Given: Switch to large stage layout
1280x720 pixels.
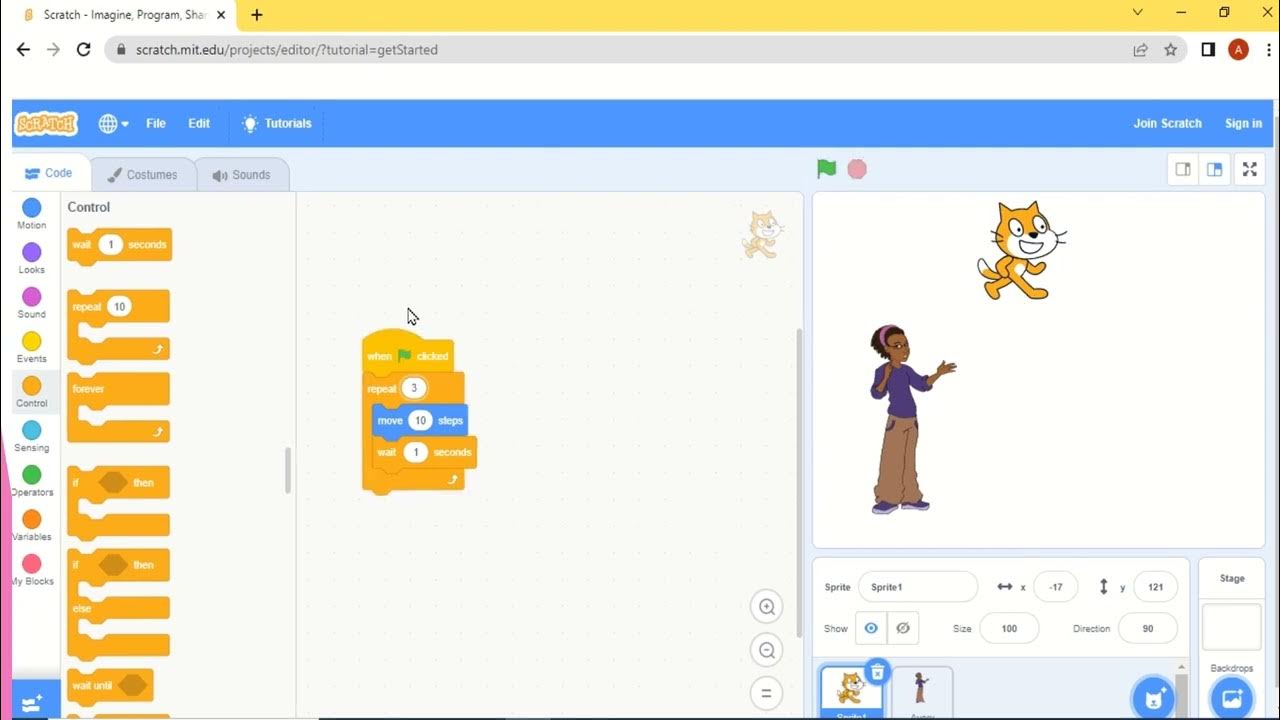Looking at the screenshot, I should 1214,169.
